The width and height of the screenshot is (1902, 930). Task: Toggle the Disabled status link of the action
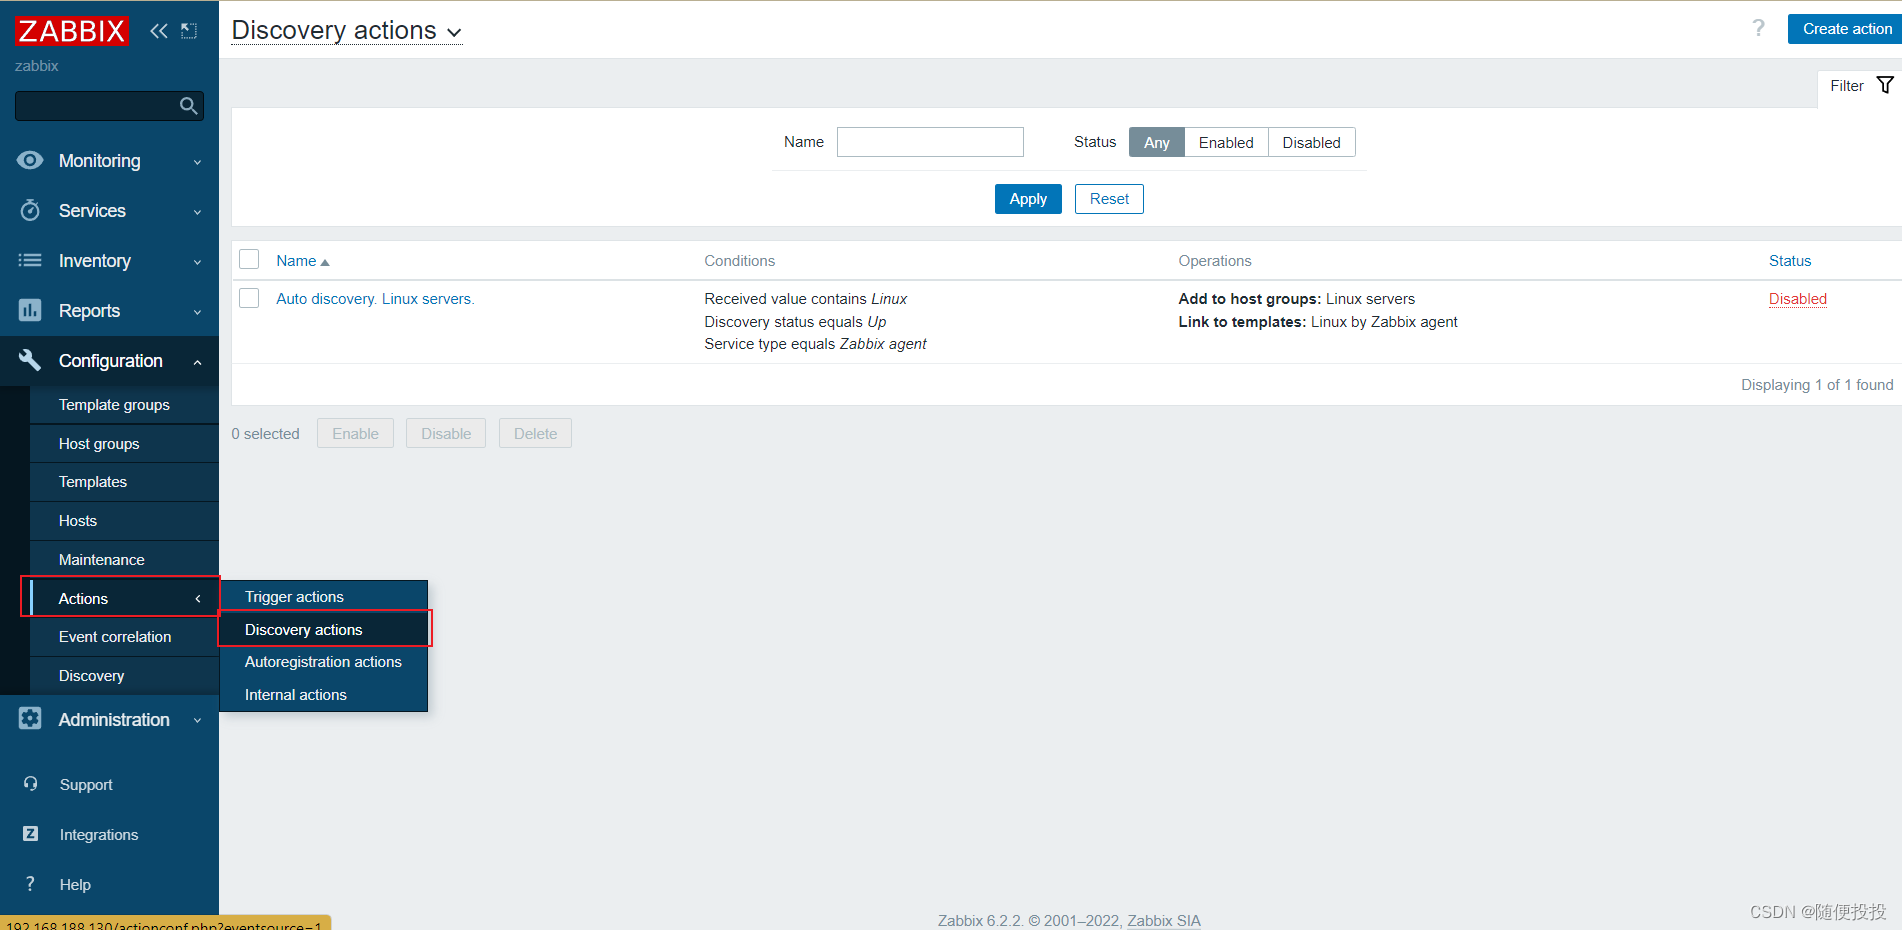tap(1797, 299)
